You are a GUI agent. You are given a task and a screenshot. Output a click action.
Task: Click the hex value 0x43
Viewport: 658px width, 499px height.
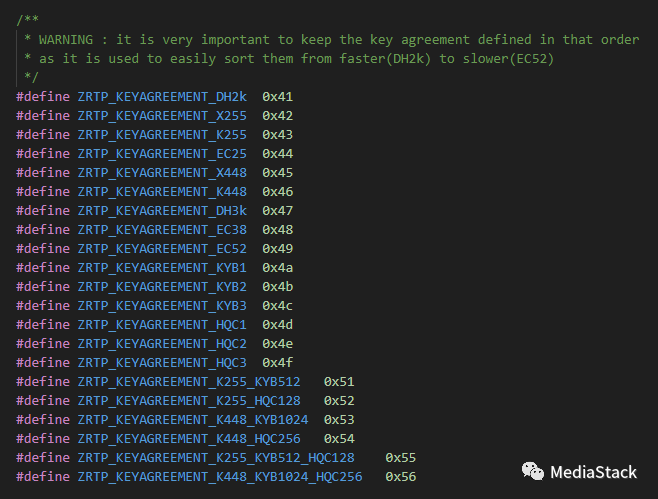click(x=277, y=134)
